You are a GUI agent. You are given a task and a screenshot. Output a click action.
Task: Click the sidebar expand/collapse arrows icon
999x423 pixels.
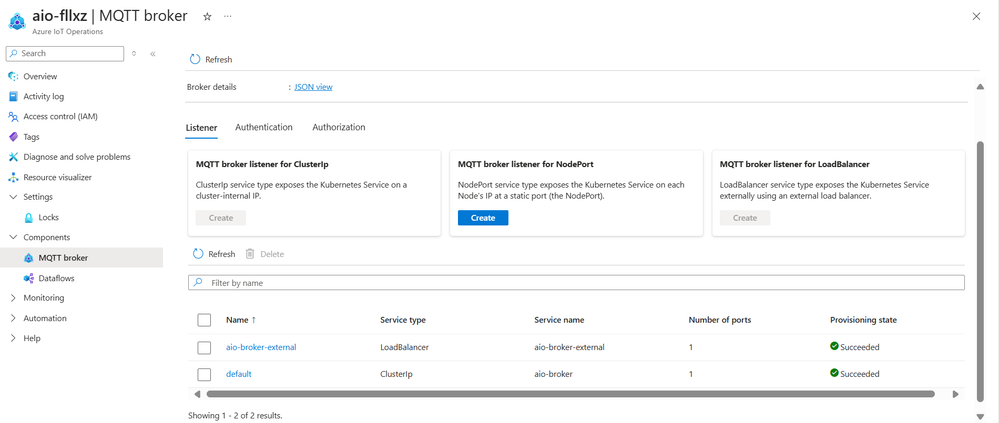coord(134,54)
